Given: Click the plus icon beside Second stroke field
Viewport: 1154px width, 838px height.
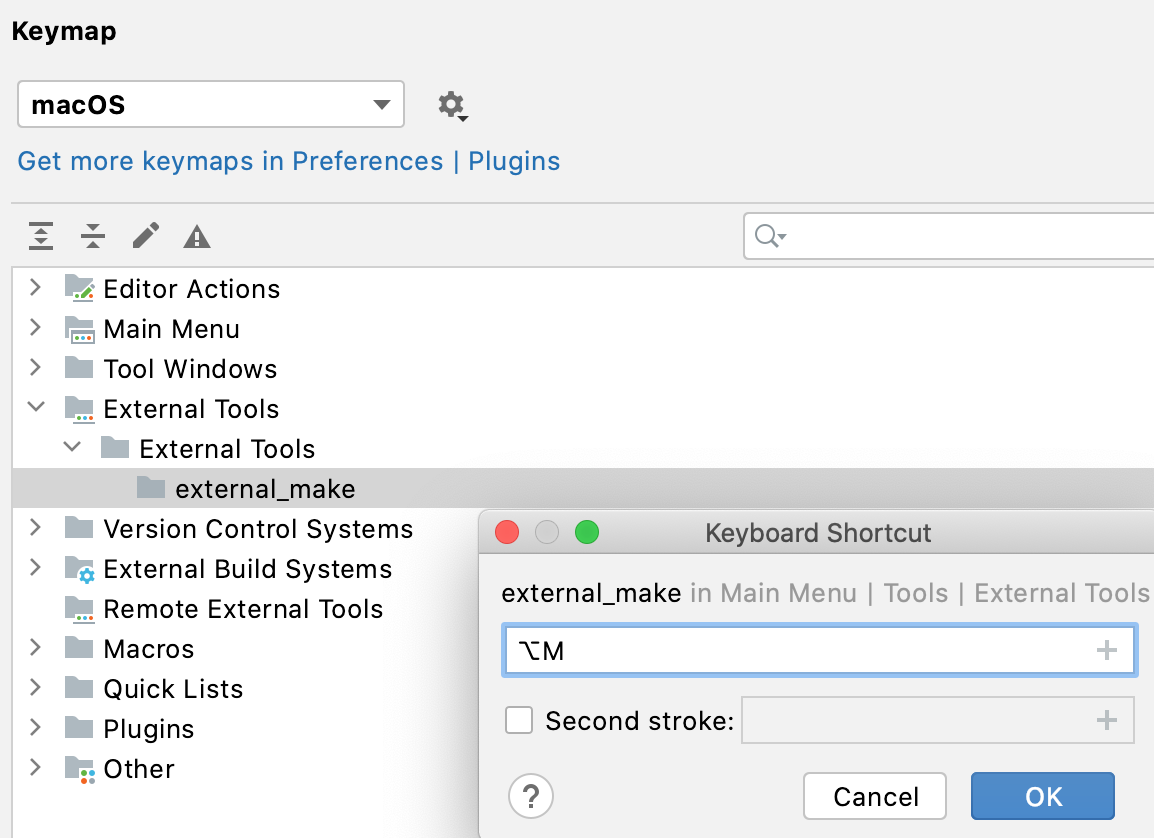Looking at the screenshot, I should (1107, 720).
